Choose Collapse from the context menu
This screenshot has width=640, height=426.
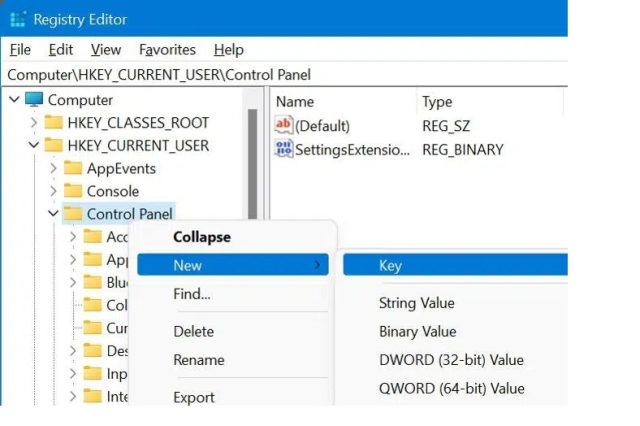coord(233,237)
